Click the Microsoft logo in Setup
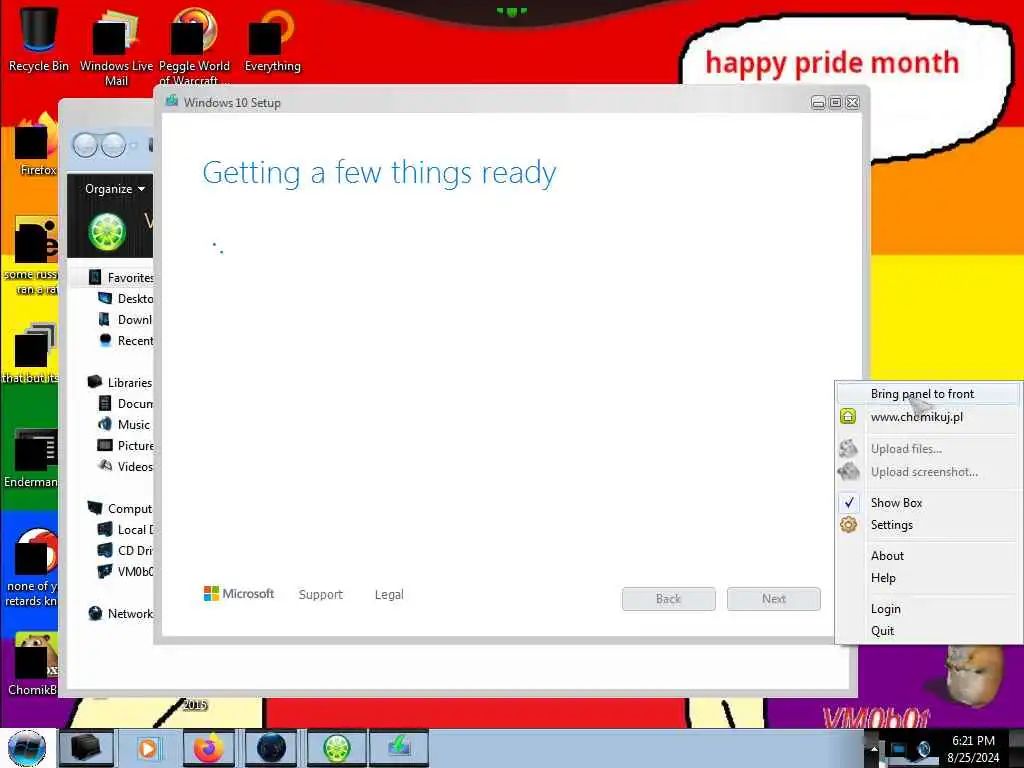This screenshot has width=1024, height=768. pos(239,594)
